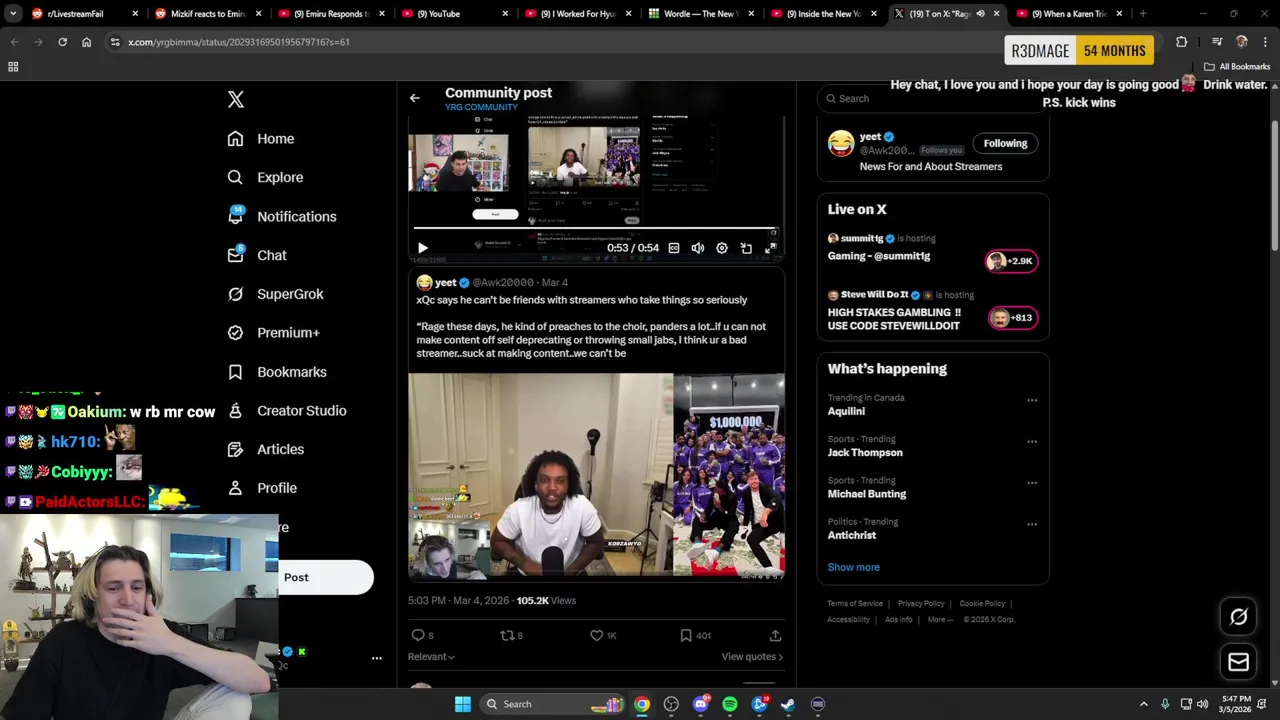The height and width of the screenshot is (720, 1280).
Task: Switch to When a Karen tab
Action: [1070, 14]
